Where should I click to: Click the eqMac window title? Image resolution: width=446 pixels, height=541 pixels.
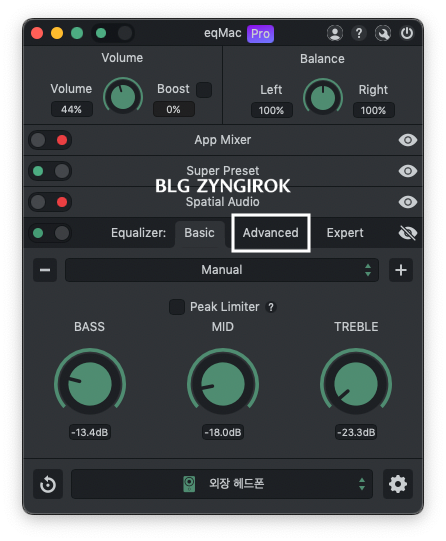coord(222,33)
